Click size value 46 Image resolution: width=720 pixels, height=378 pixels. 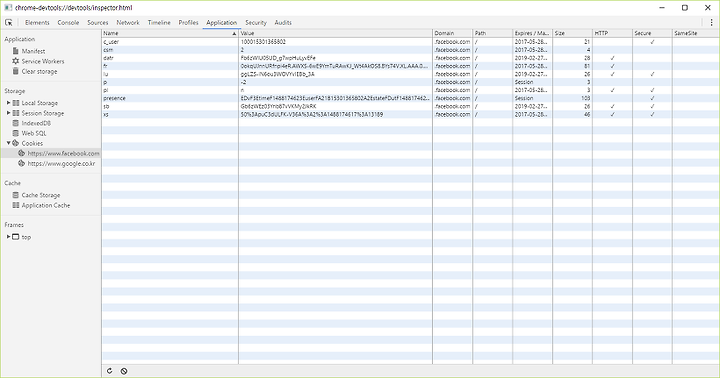pyautogui.click(x=587, y=114)
